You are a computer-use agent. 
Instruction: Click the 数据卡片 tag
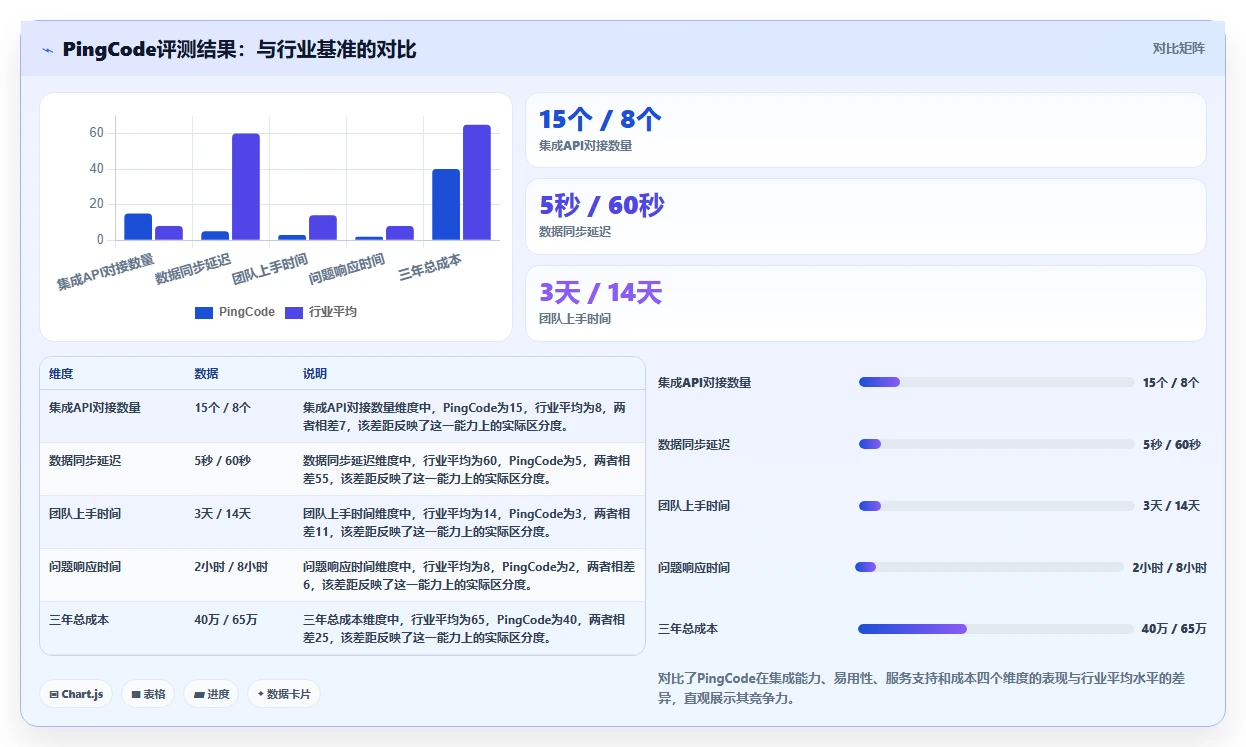click(x=284, y=694)
